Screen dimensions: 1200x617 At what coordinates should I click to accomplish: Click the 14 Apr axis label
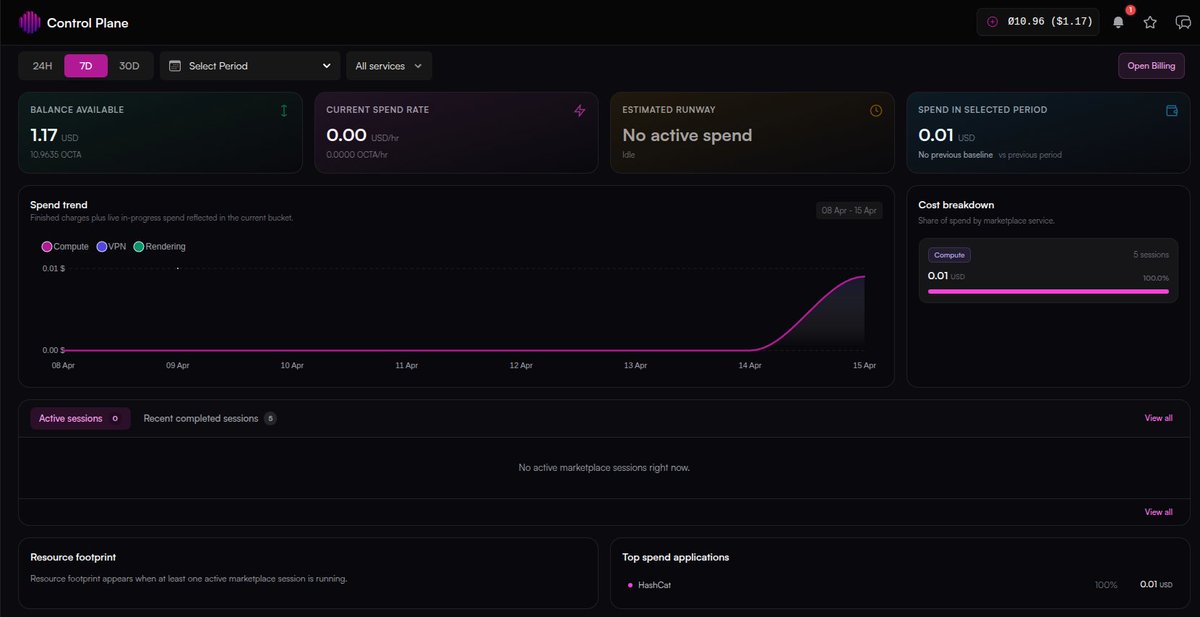[x=749, y=366]
